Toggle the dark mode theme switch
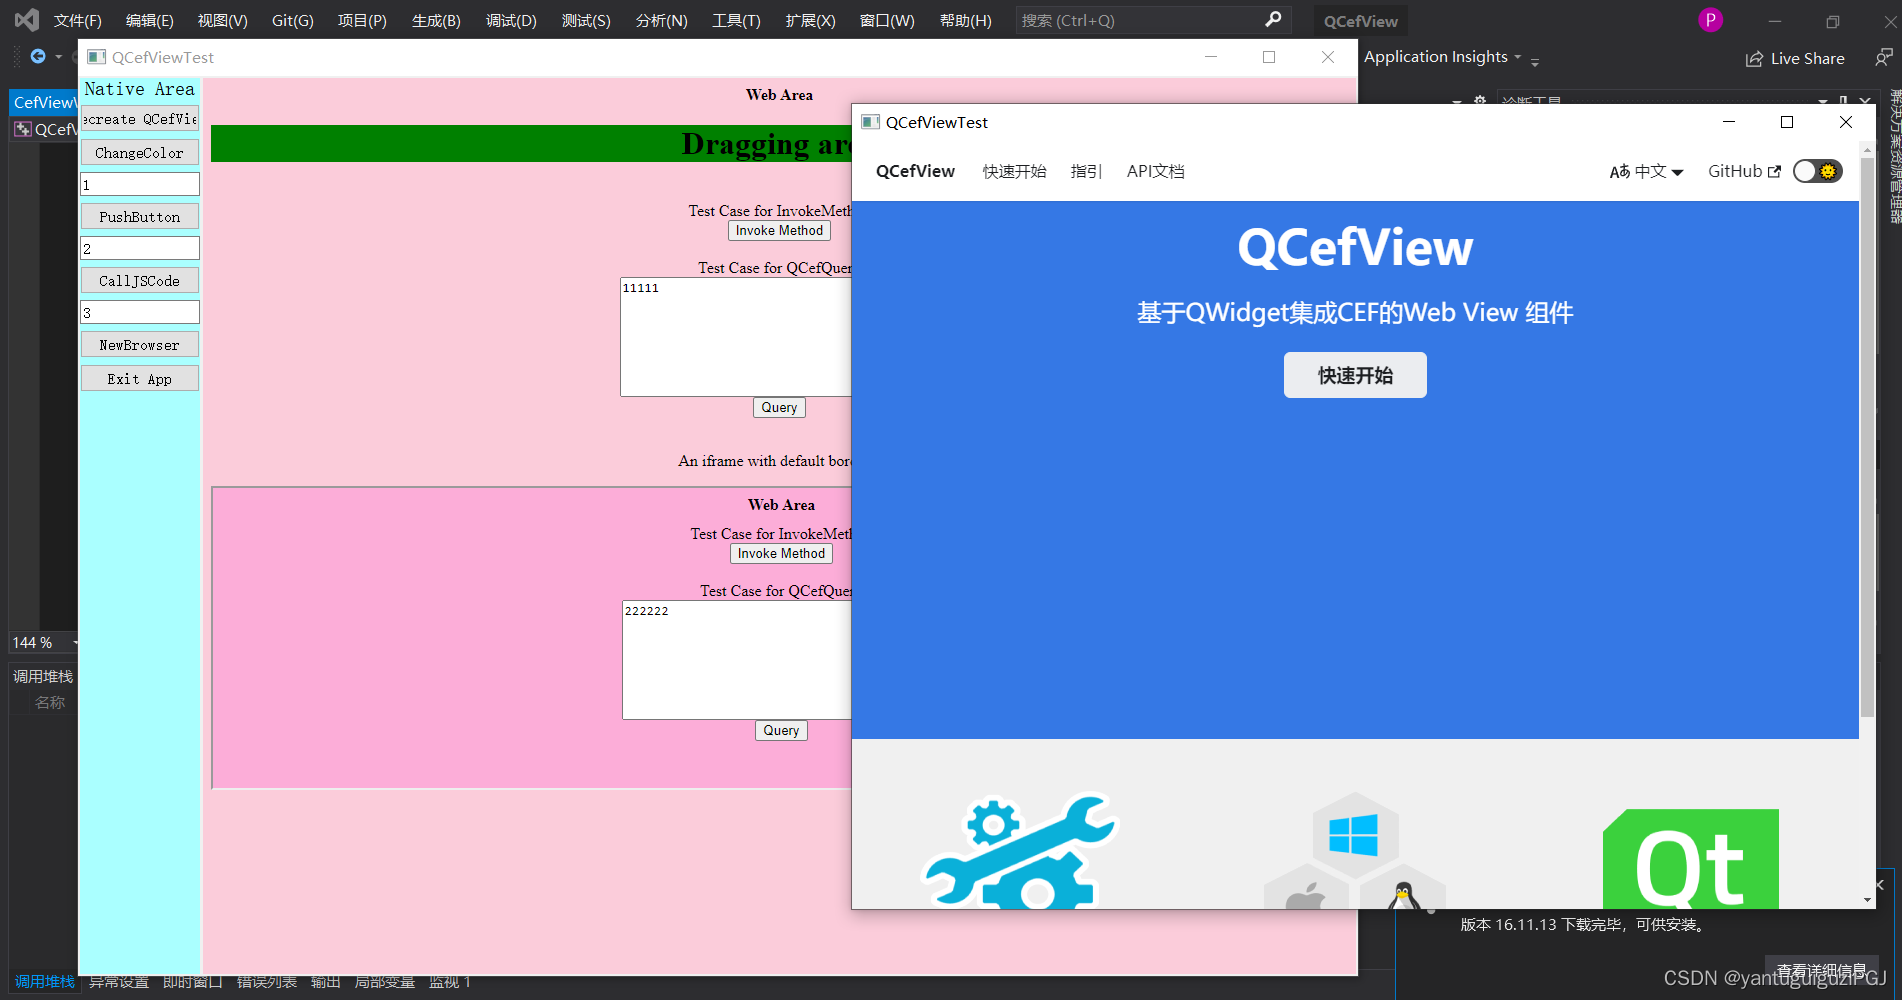 (x=1817, y=171)
